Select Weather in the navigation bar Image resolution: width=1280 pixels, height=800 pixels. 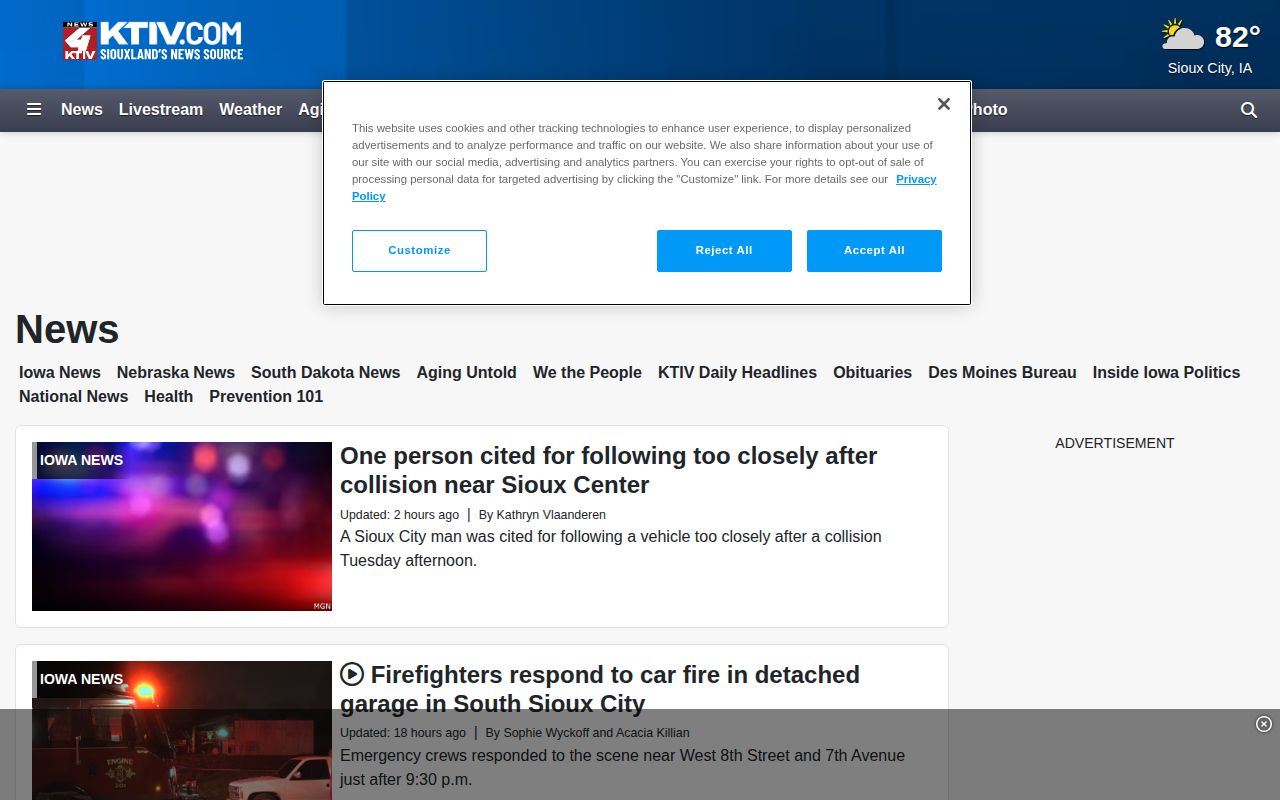click(x=250, y=110)
